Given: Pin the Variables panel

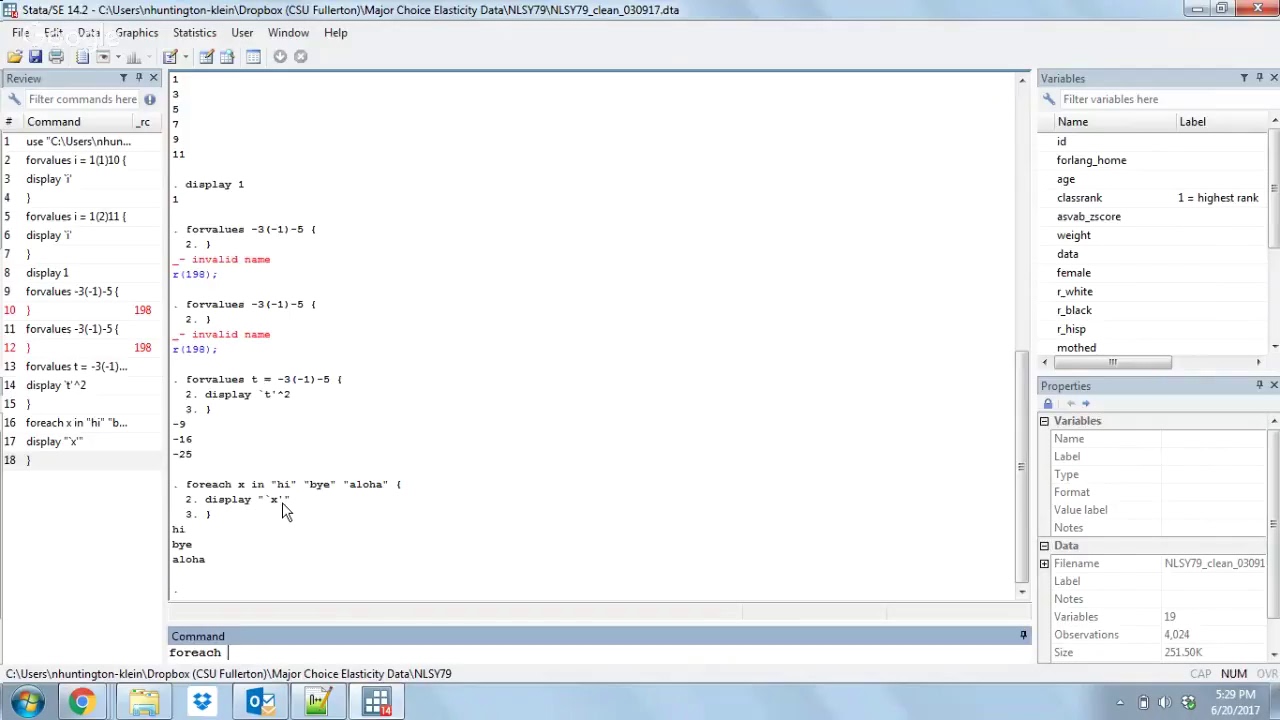Looking at the screenshot, I should (1259, 78).
